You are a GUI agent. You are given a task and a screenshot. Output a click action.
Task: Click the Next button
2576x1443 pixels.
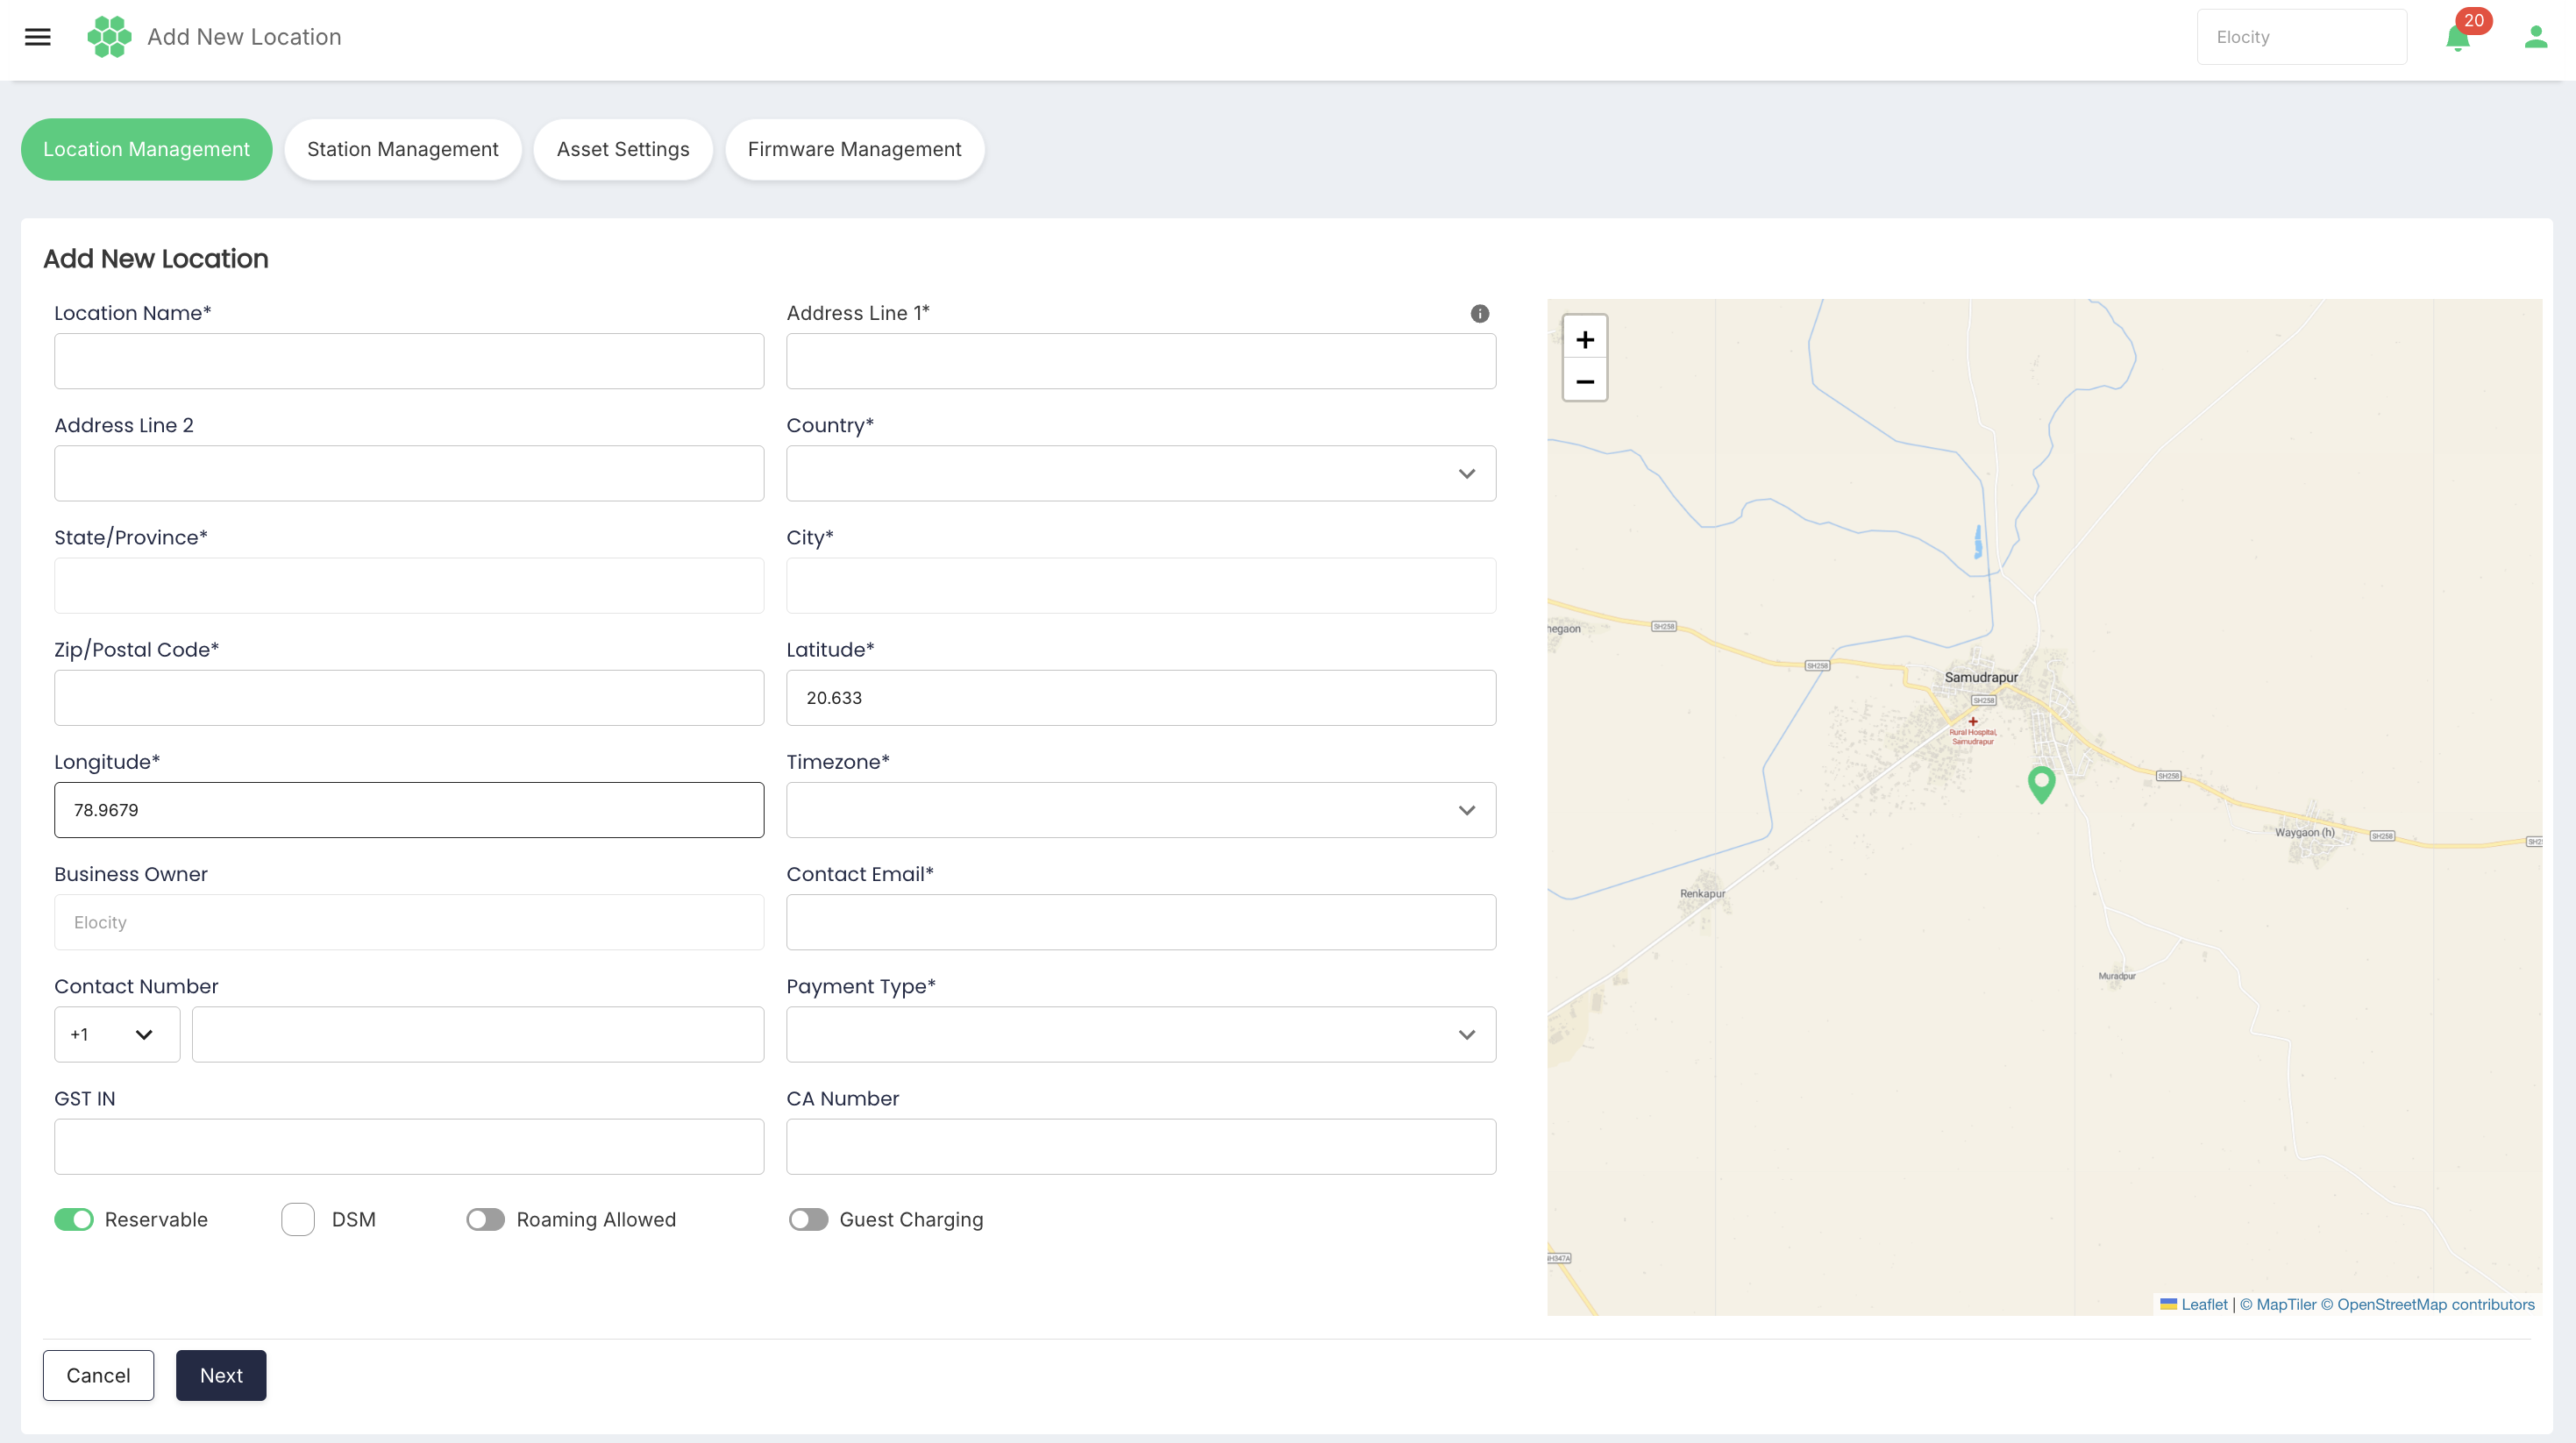[221, 1375]
